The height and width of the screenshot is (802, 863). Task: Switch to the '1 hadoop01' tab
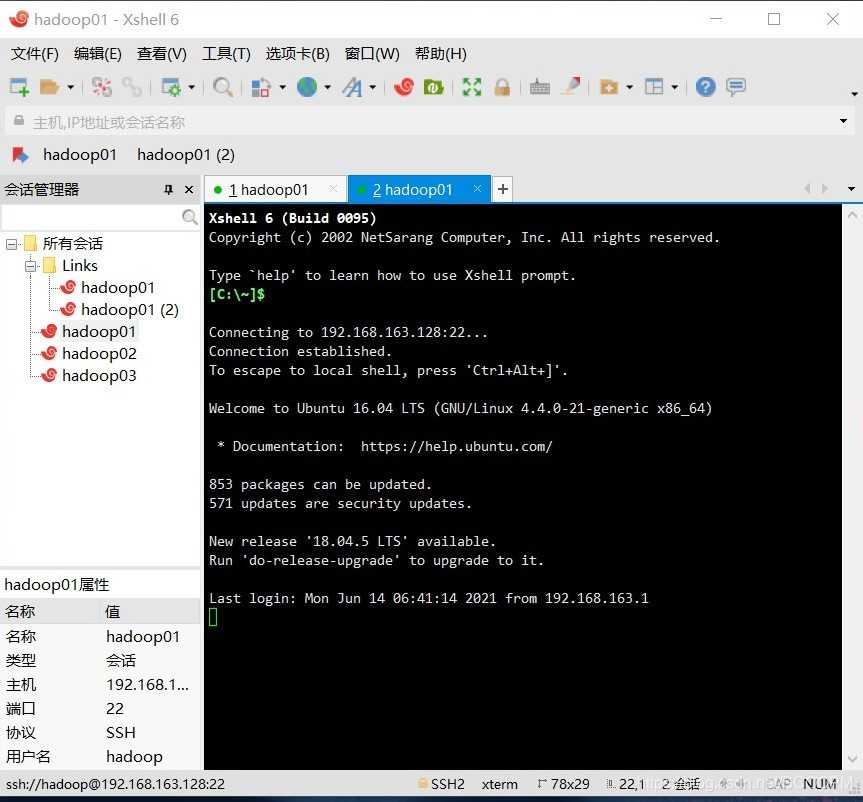pyautogui.click(x=268, y=190)
